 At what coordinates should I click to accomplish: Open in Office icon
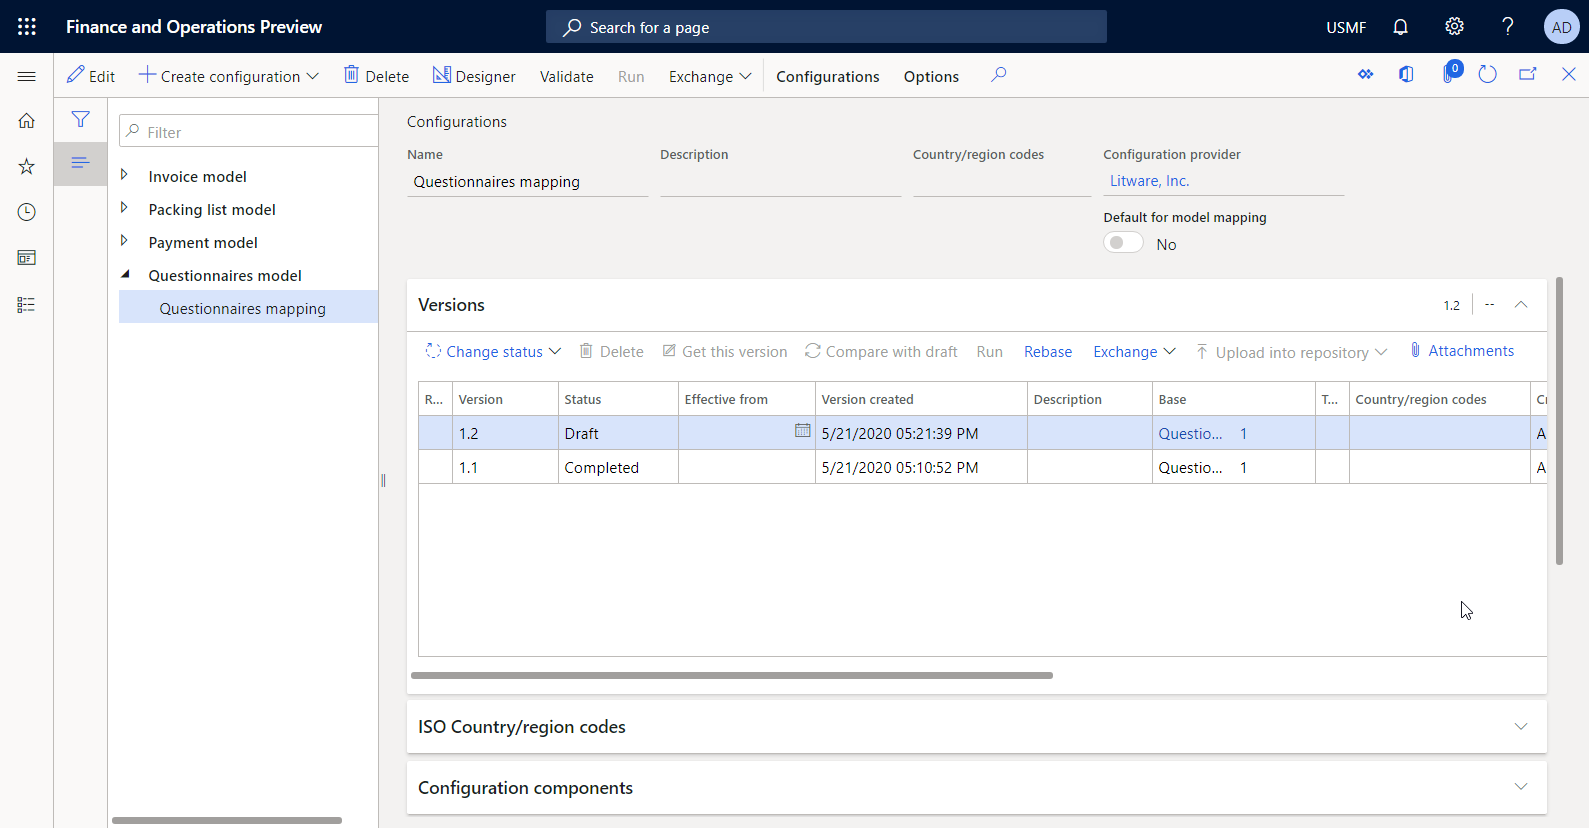pyautogui.click(x=1406, y=75)
